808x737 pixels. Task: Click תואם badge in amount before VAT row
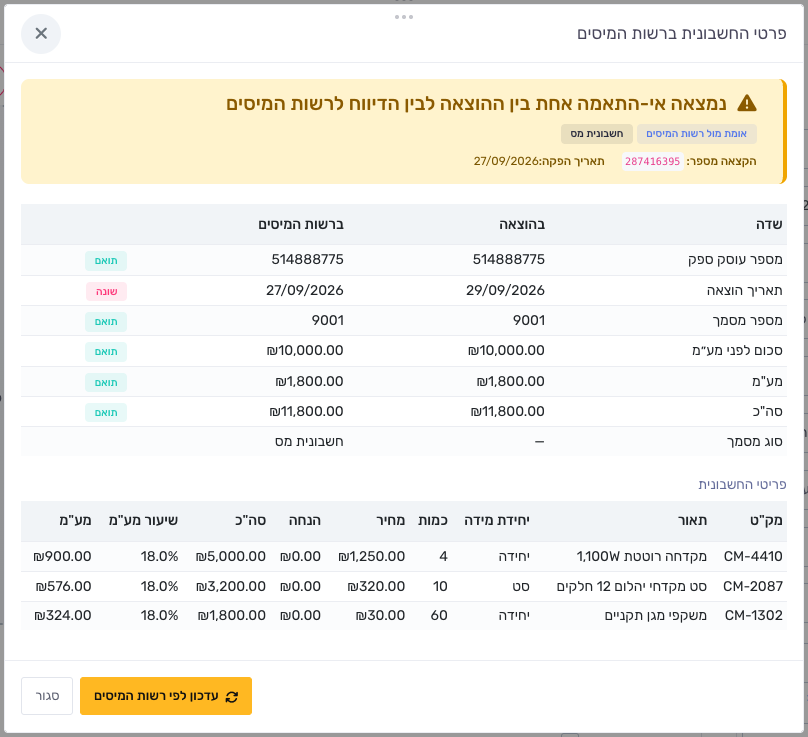(106, 351)
